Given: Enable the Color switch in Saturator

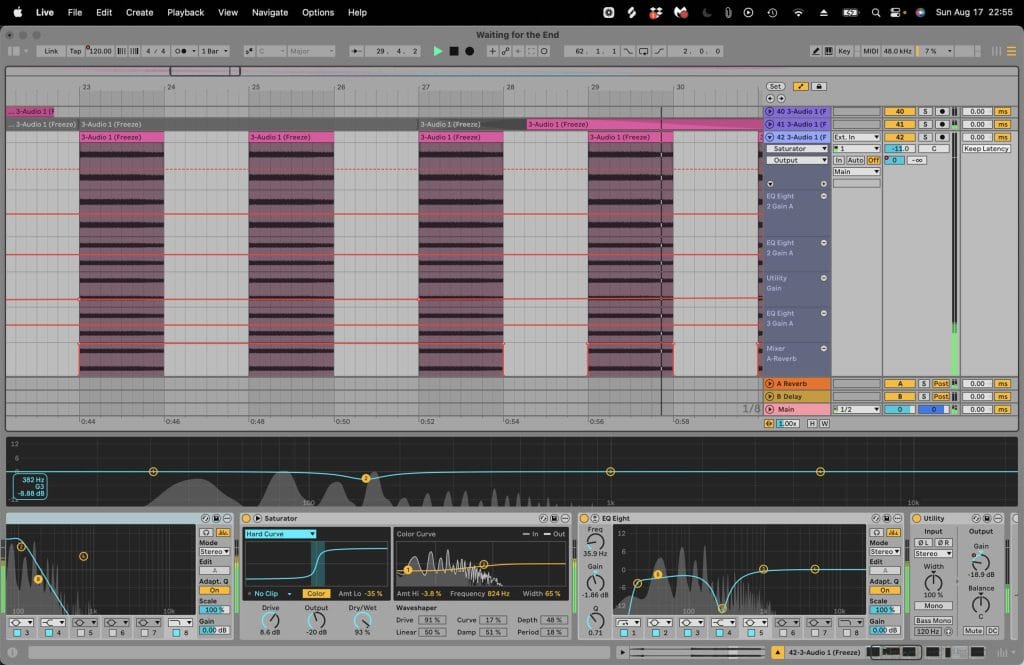Looking at the screenshot, I should (x=316, y=594).
